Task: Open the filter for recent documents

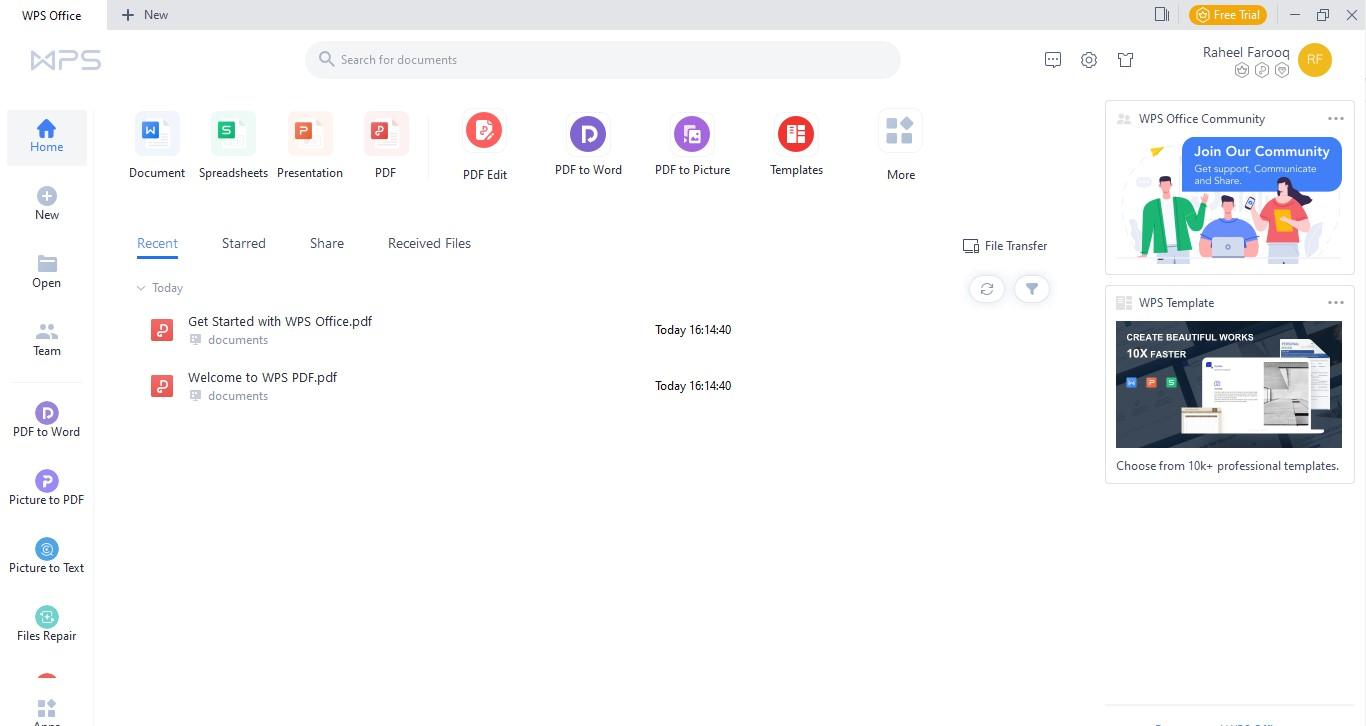Action: tap(1032, 288)
